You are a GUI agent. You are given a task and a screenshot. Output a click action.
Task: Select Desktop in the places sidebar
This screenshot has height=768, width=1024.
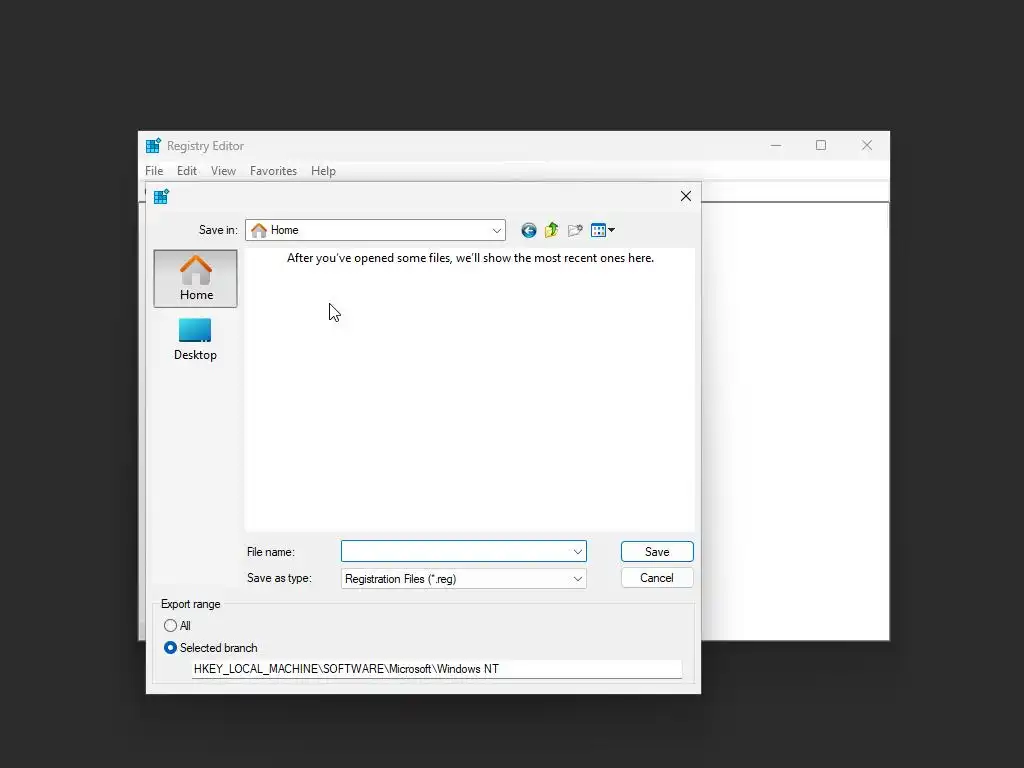click(195, 340)
